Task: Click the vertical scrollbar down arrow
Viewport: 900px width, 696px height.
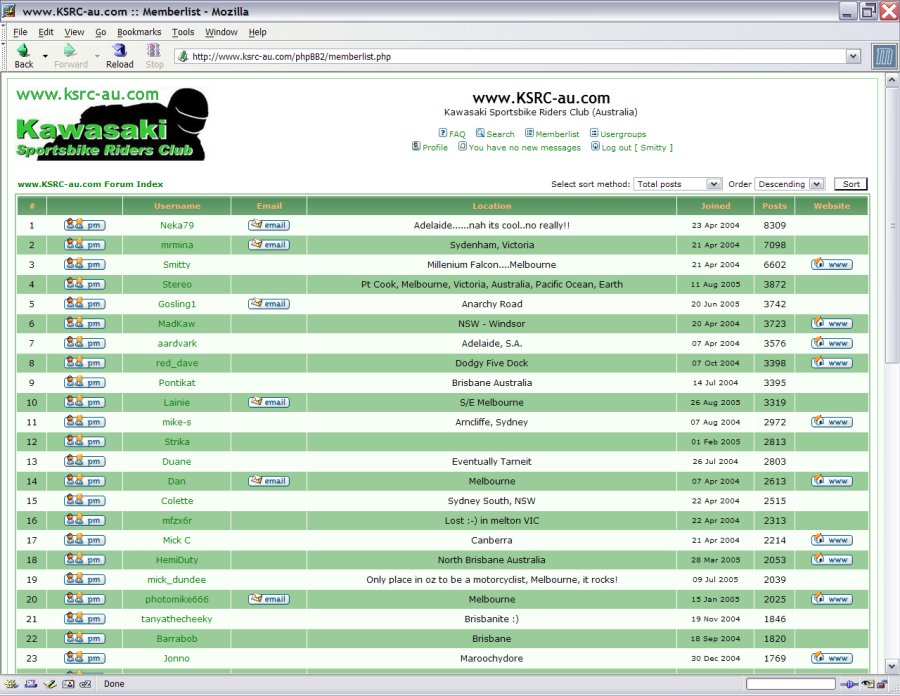Action: pos(891,666)
